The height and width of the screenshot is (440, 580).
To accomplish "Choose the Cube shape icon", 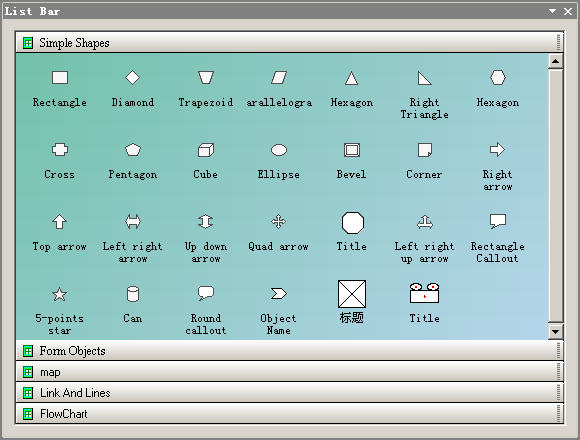I will click(206, 150).
